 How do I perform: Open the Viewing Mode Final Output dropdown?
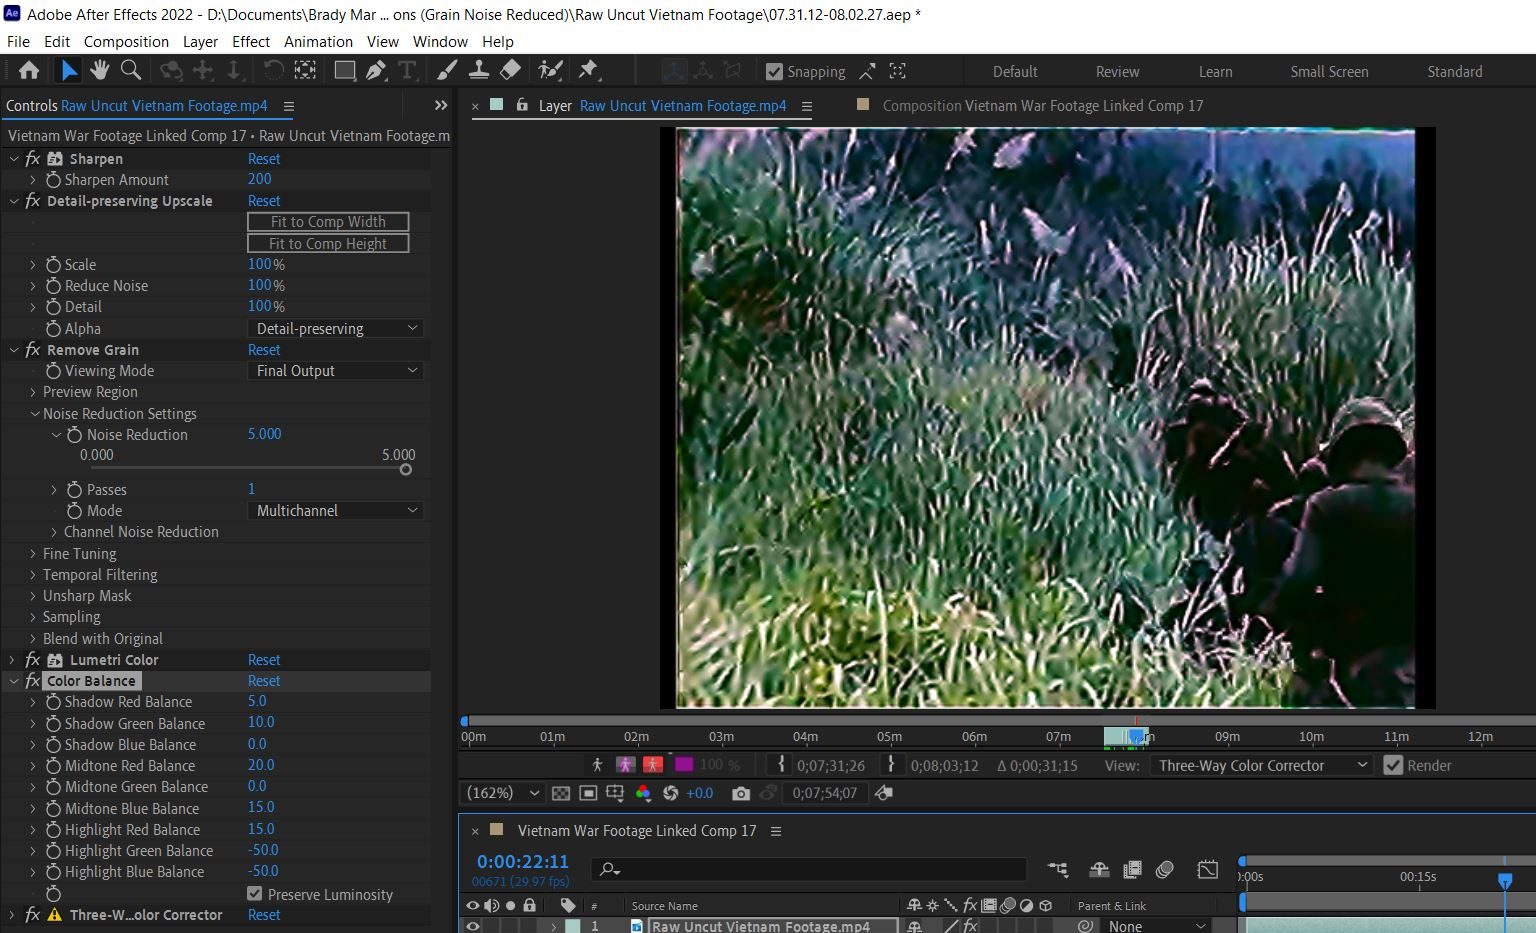click(x=335, y=370)
